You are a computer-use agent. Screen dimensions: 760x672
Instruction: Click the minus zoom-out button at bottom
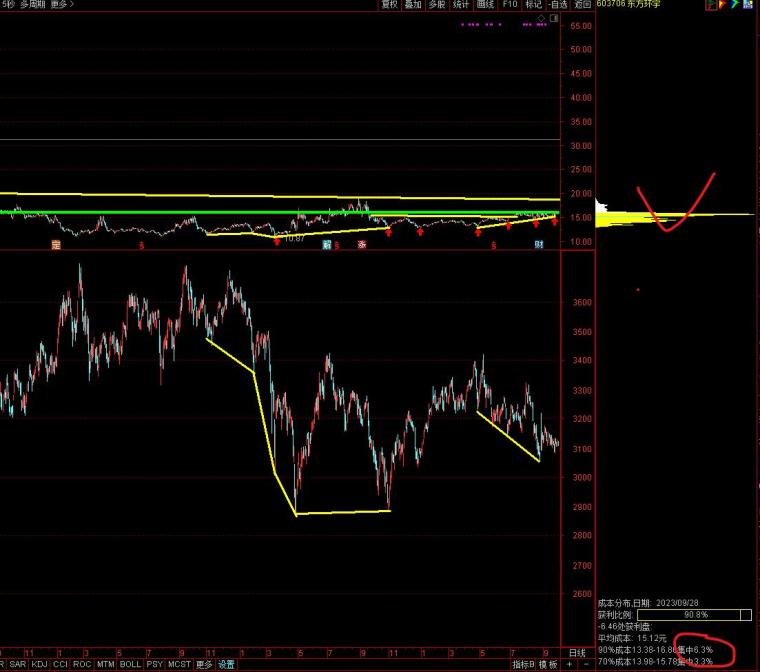586,664
